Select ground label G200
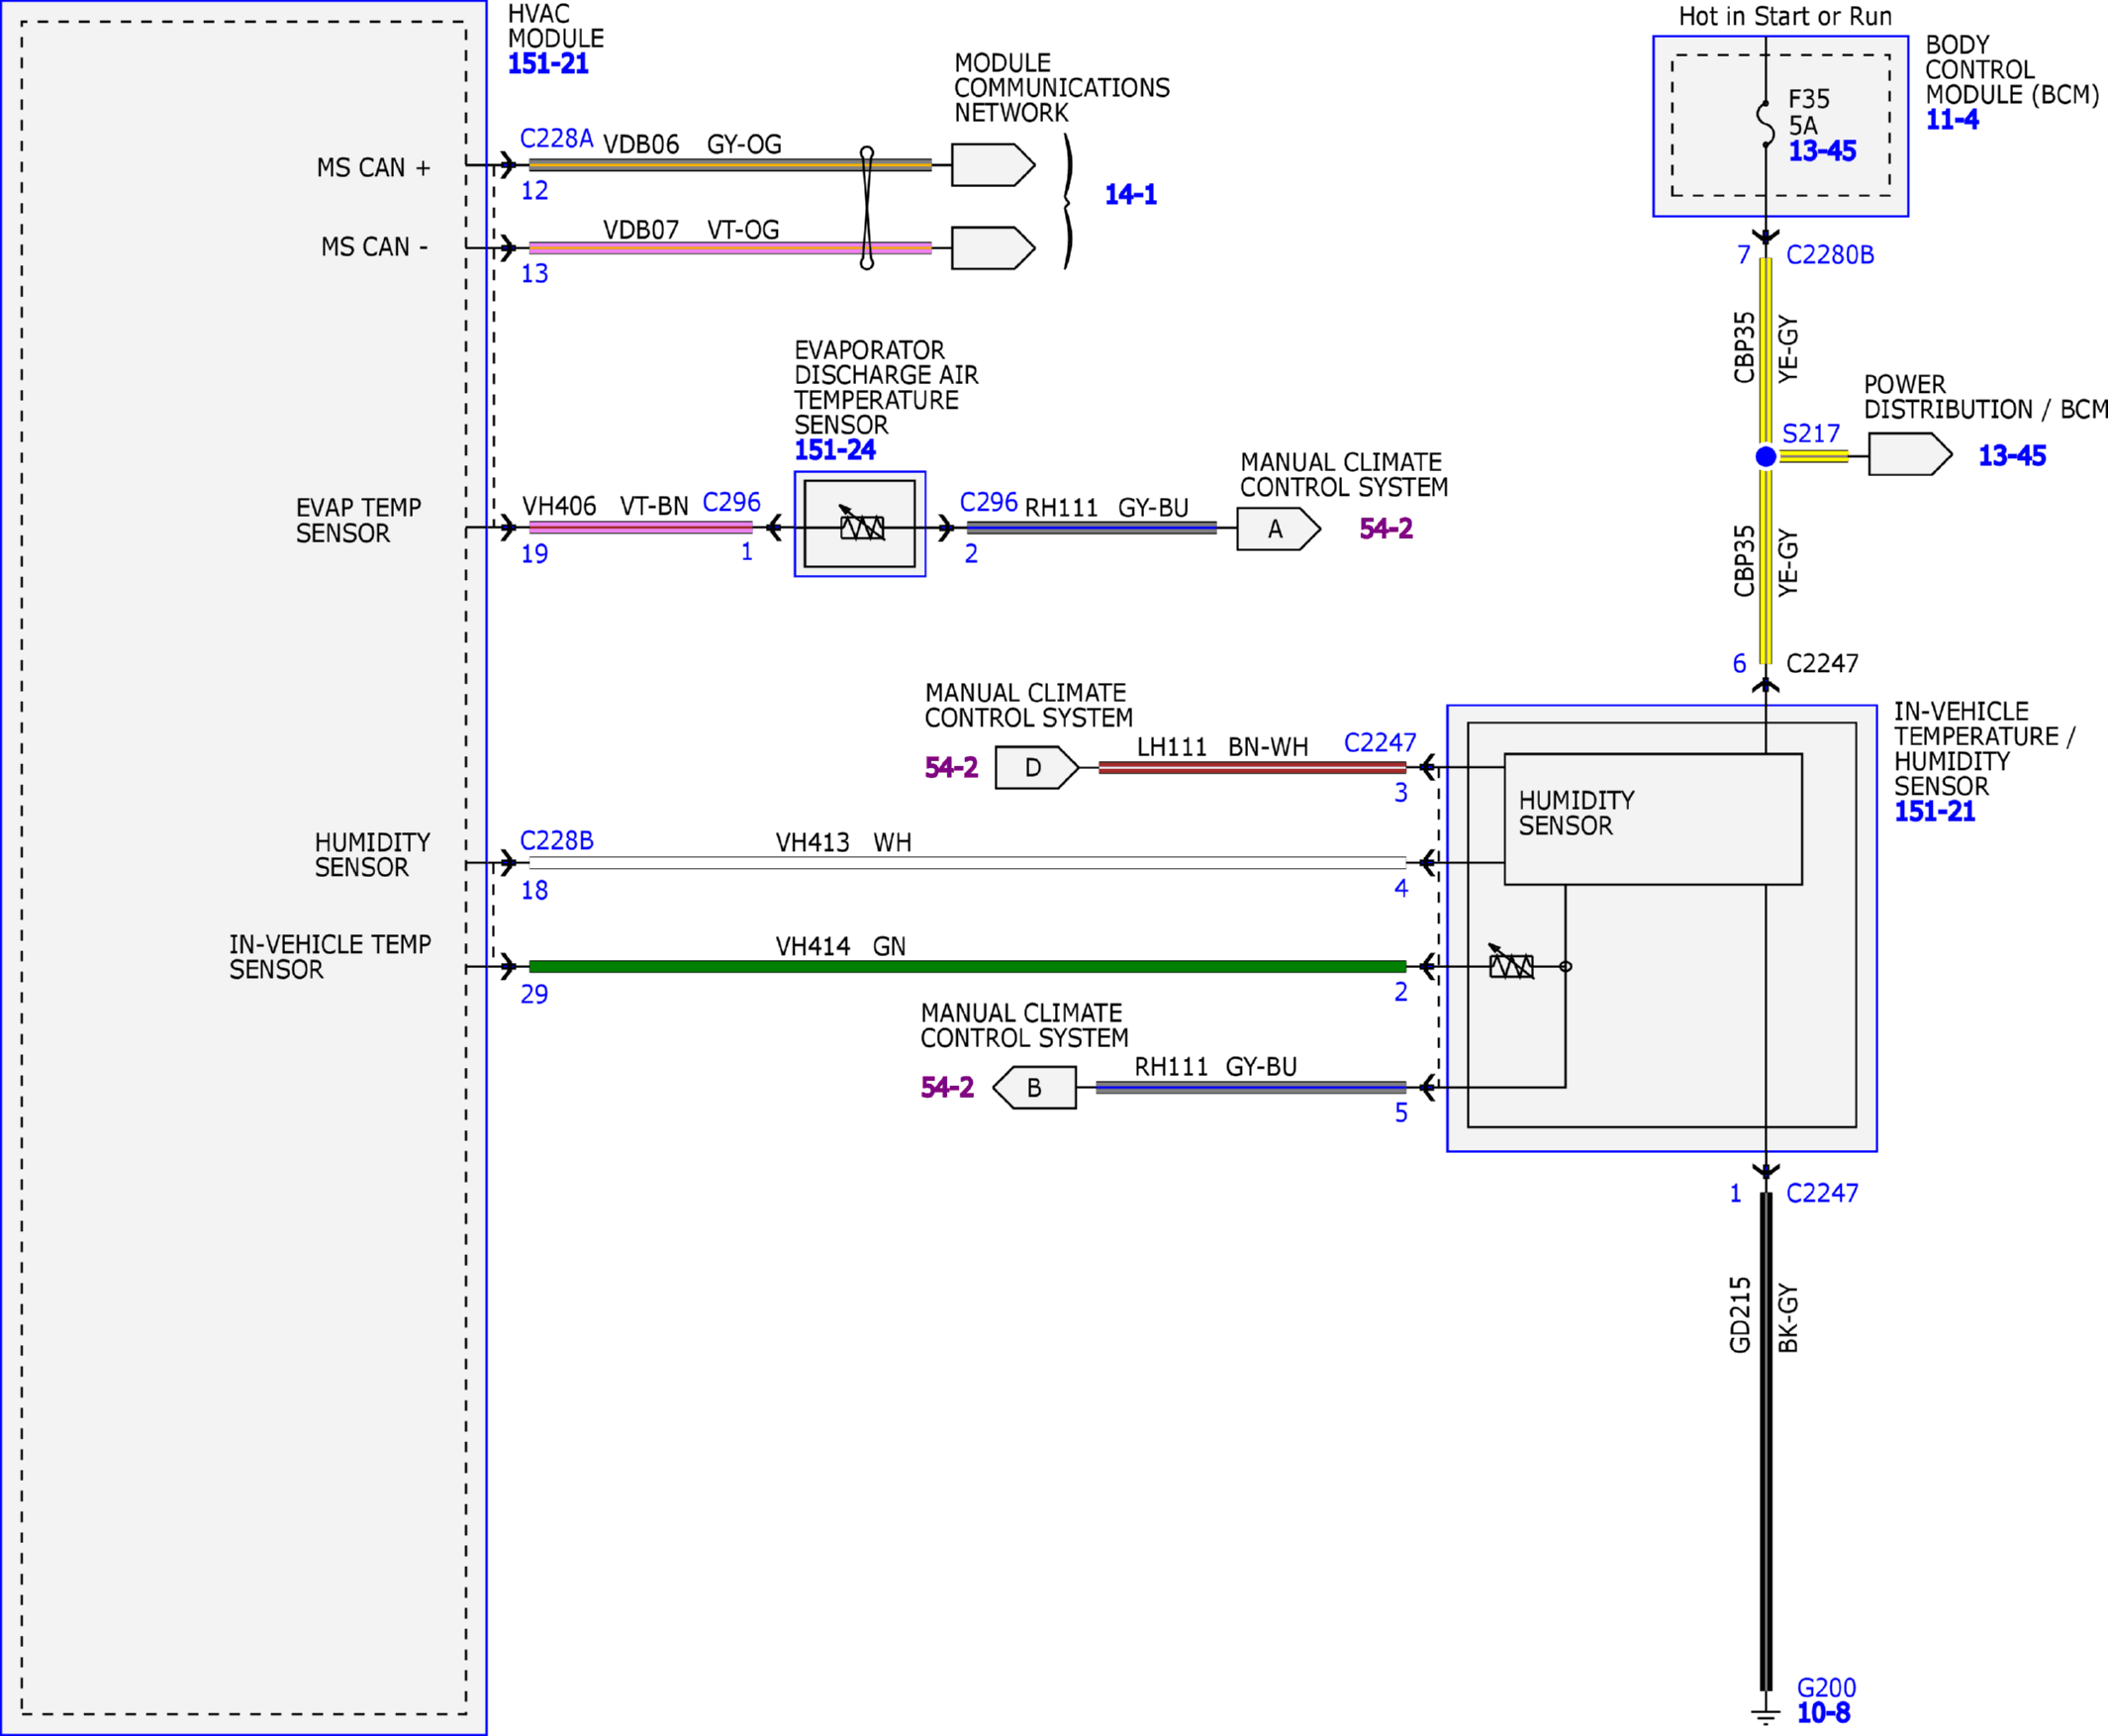Screen dimensions: 2108x1736 click(1826, 1688)
